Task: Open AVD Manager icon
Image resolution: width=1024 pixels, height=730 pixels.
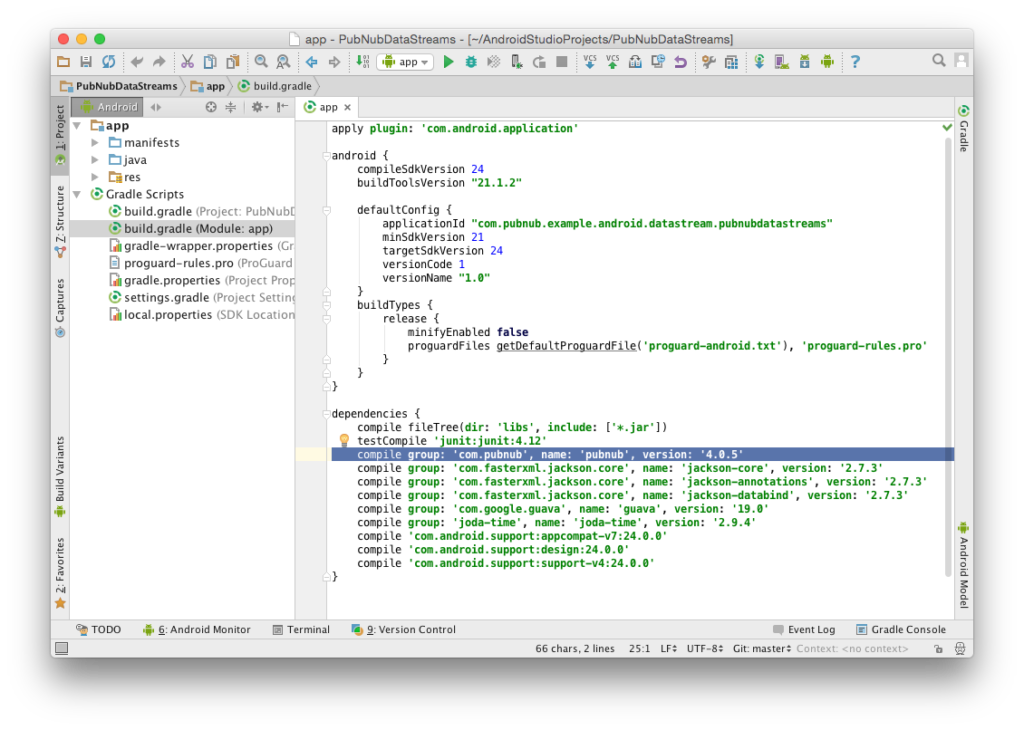Action: point(782,62)
